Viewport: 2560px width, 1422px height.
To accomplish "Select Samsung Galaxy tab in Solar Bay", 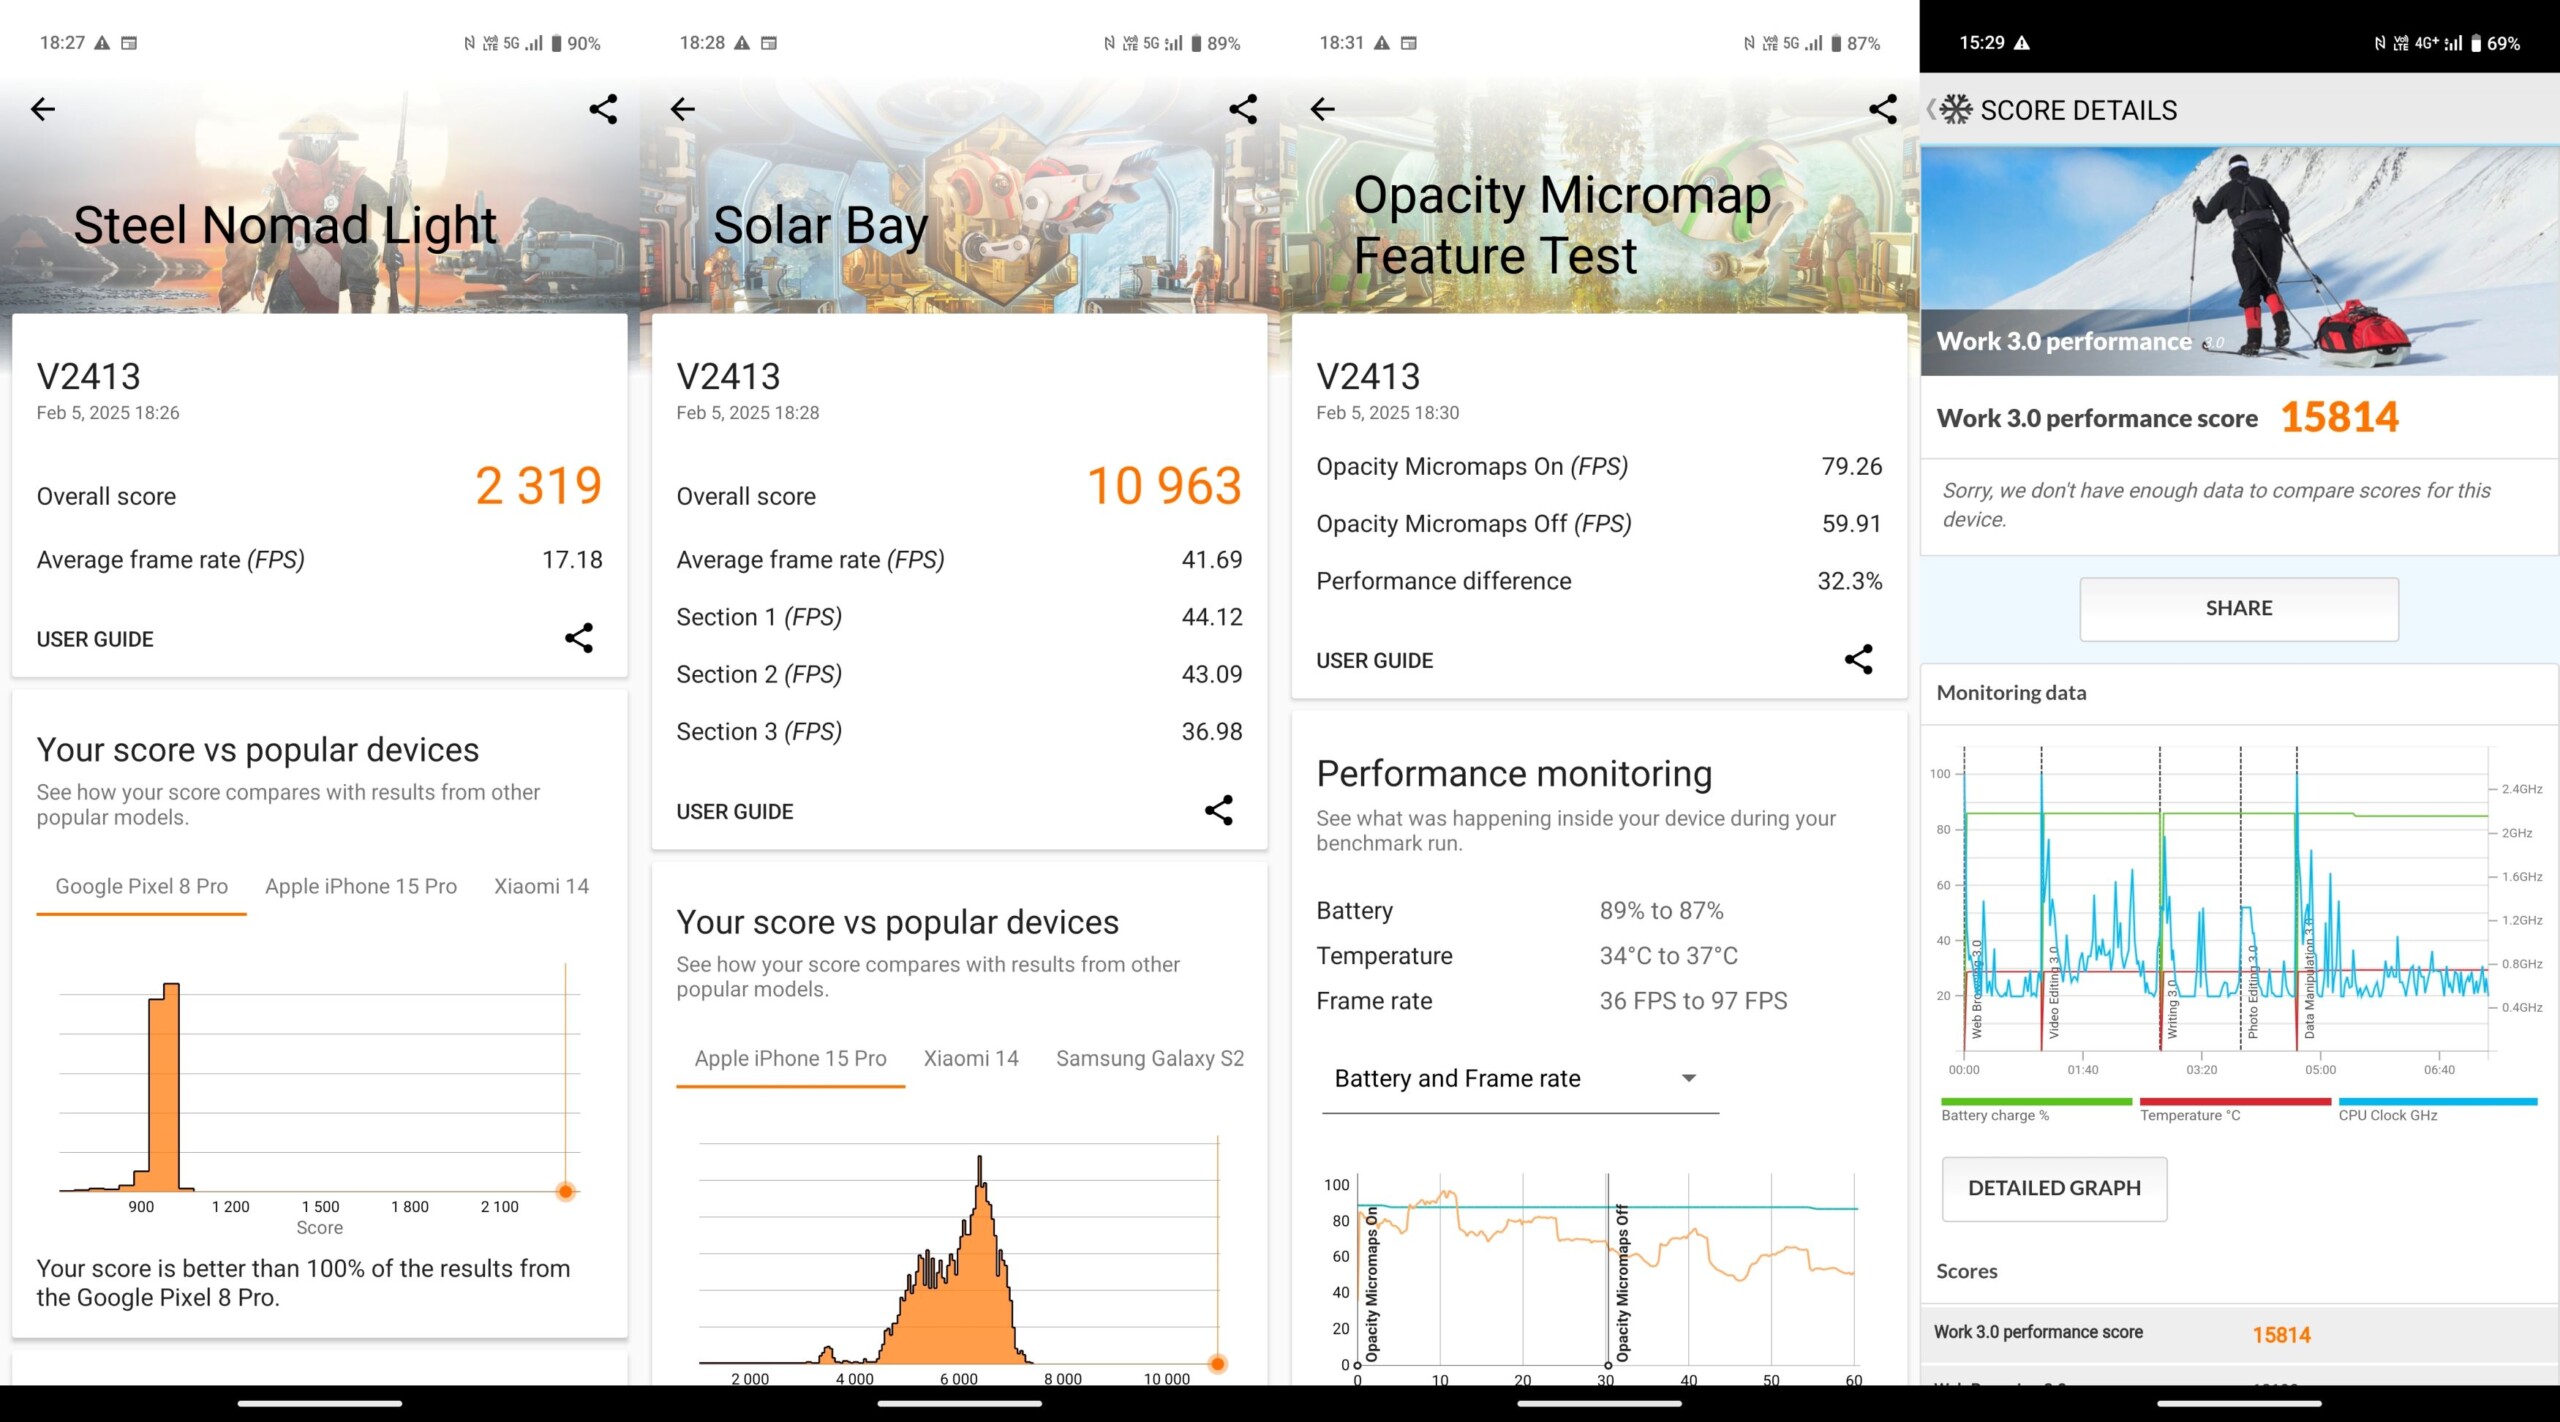I will tap(1150, 1058).
